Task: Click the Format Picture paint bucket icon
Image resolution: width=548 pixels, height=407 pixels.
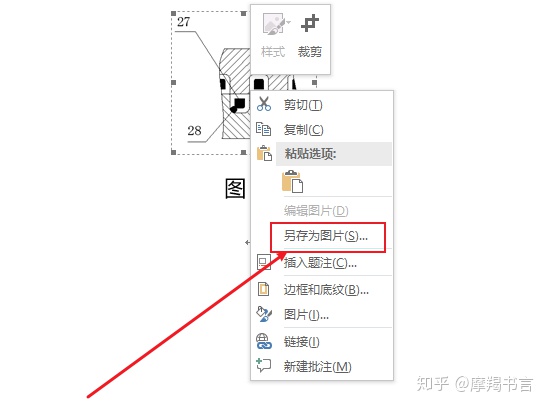Action: coord(264,314)
